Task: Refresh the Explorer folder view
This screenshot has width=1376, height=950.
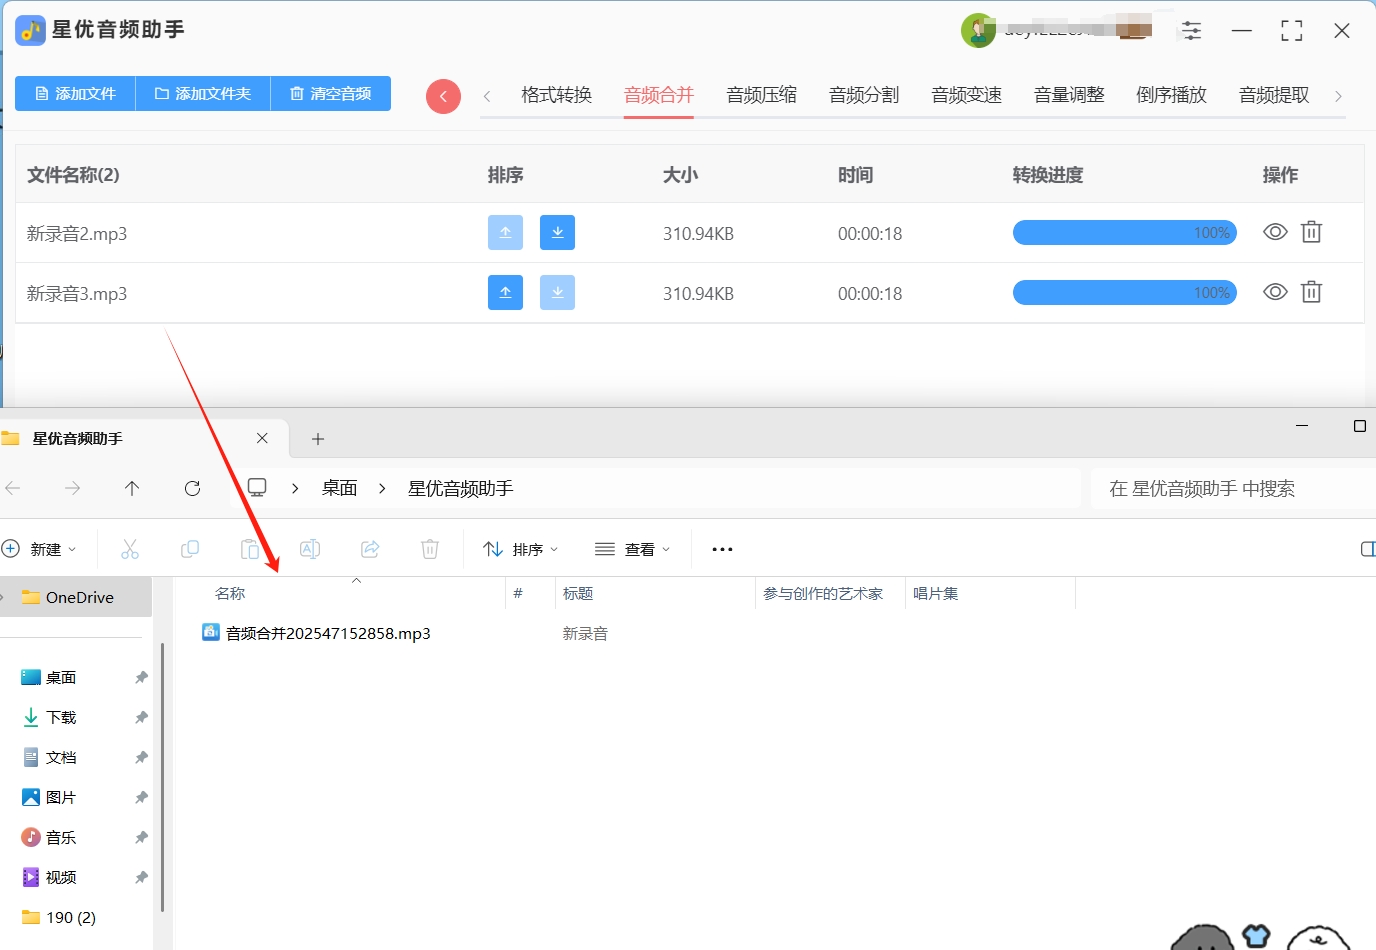Action: (192, 488)
